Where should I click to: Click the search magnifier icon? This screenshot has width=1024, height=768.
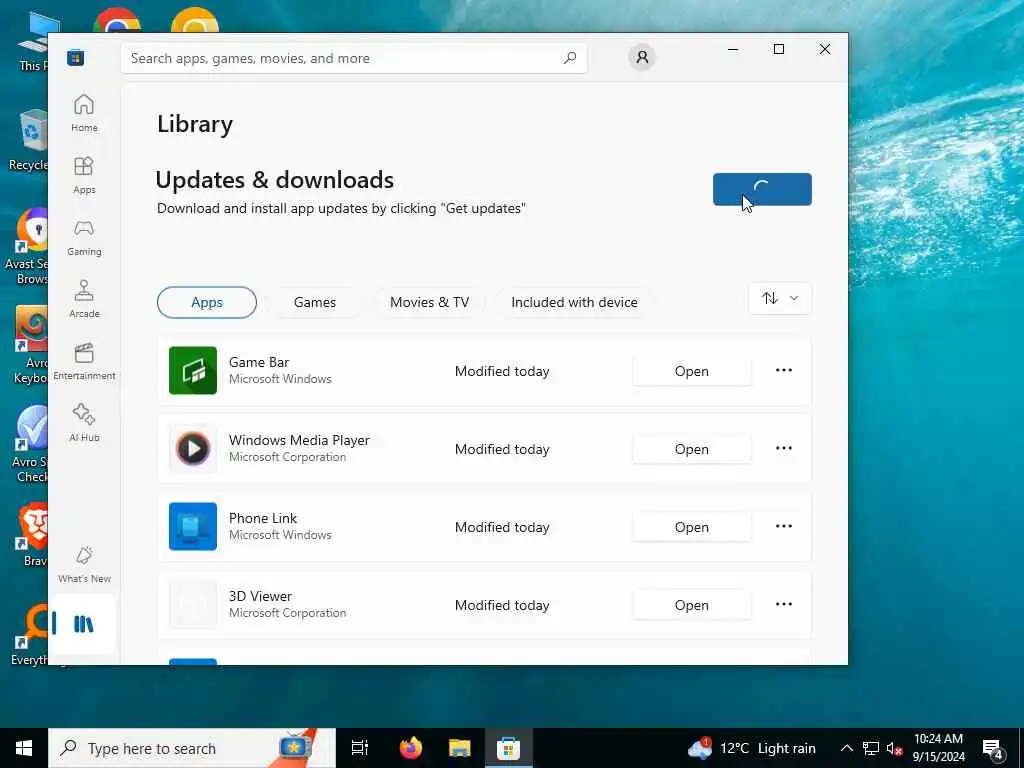click(x=570, y=58)
